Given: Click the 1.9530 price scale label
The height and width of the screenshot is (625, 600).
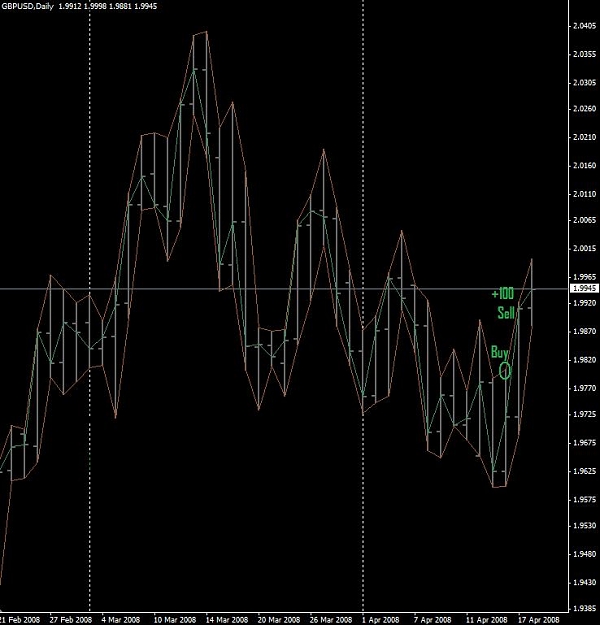Looking at the screenshot, I should (x=584, y=526).
